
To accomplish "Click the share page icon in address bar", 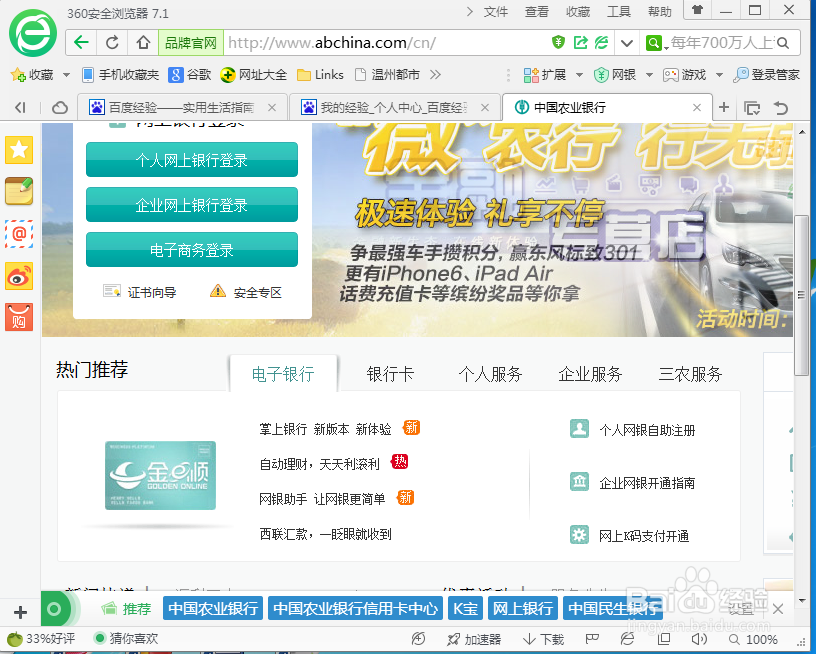I will coord(580,42).
